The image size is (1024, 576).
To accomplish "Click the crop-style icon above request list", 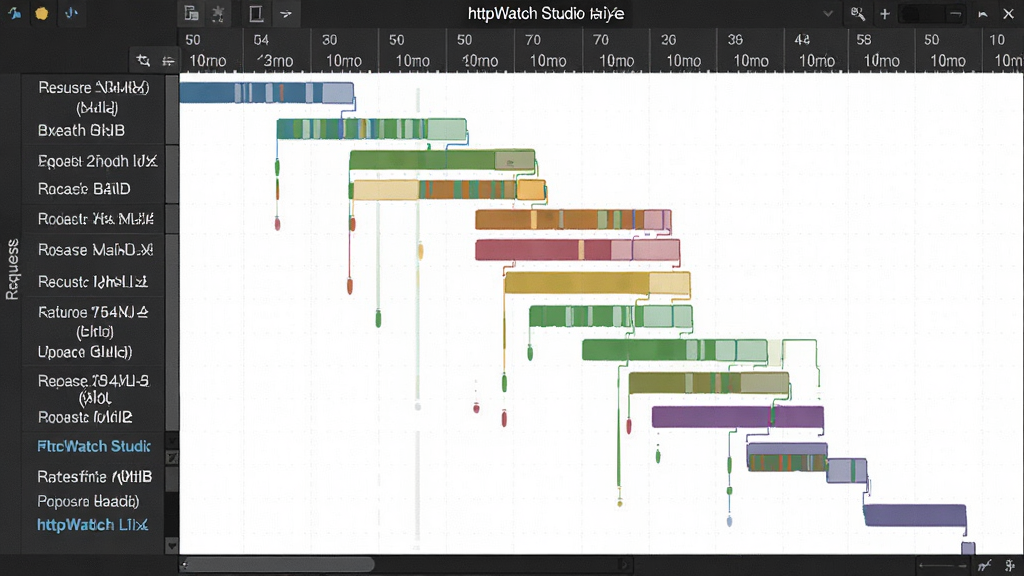I will [143, 61].
